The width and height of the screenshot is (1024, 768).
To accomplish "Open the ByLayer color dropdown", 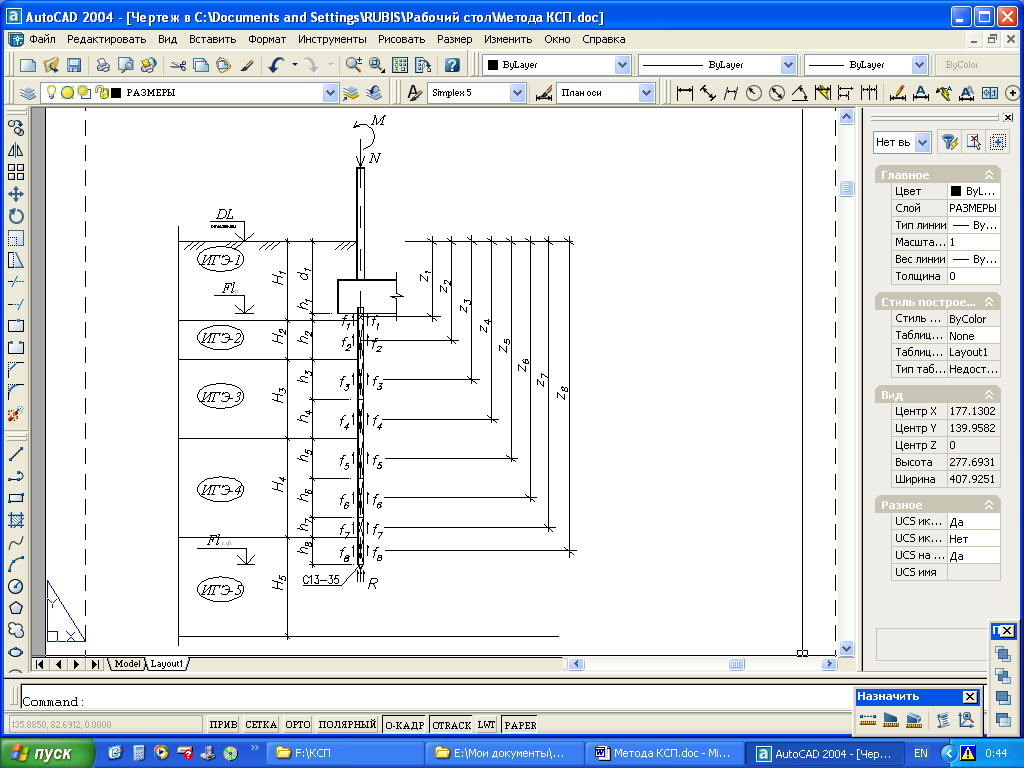I will click(x=622, y=65).
